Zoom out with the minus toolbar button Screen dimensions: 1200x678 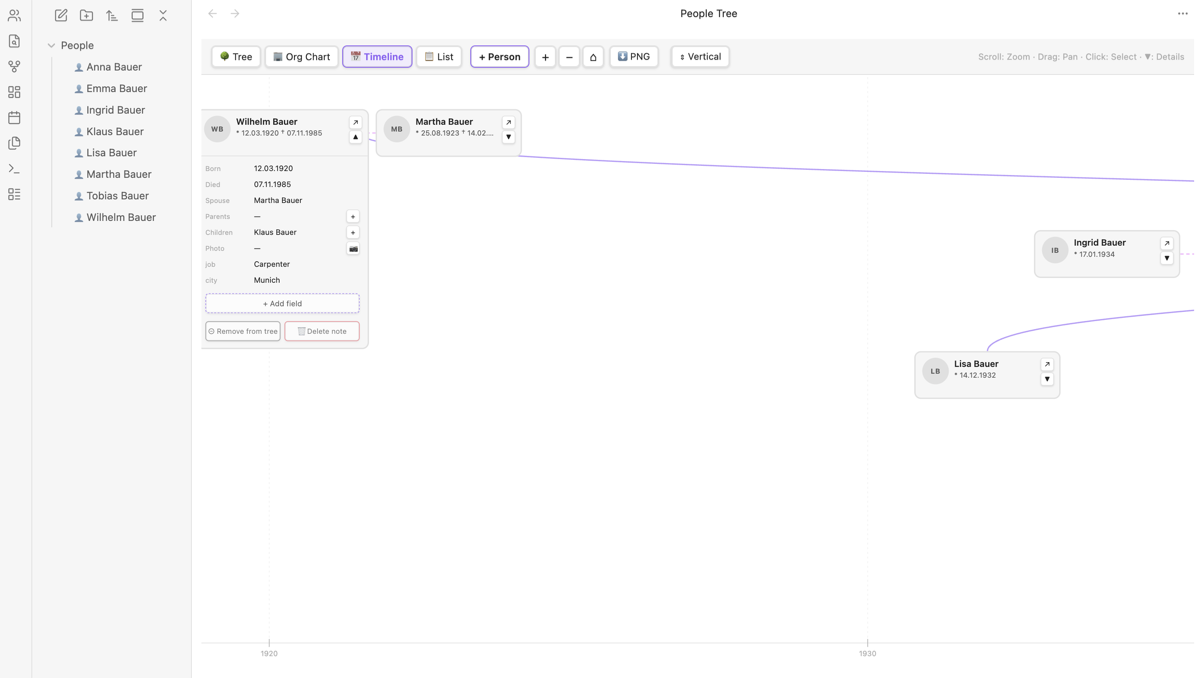point(569,57)
